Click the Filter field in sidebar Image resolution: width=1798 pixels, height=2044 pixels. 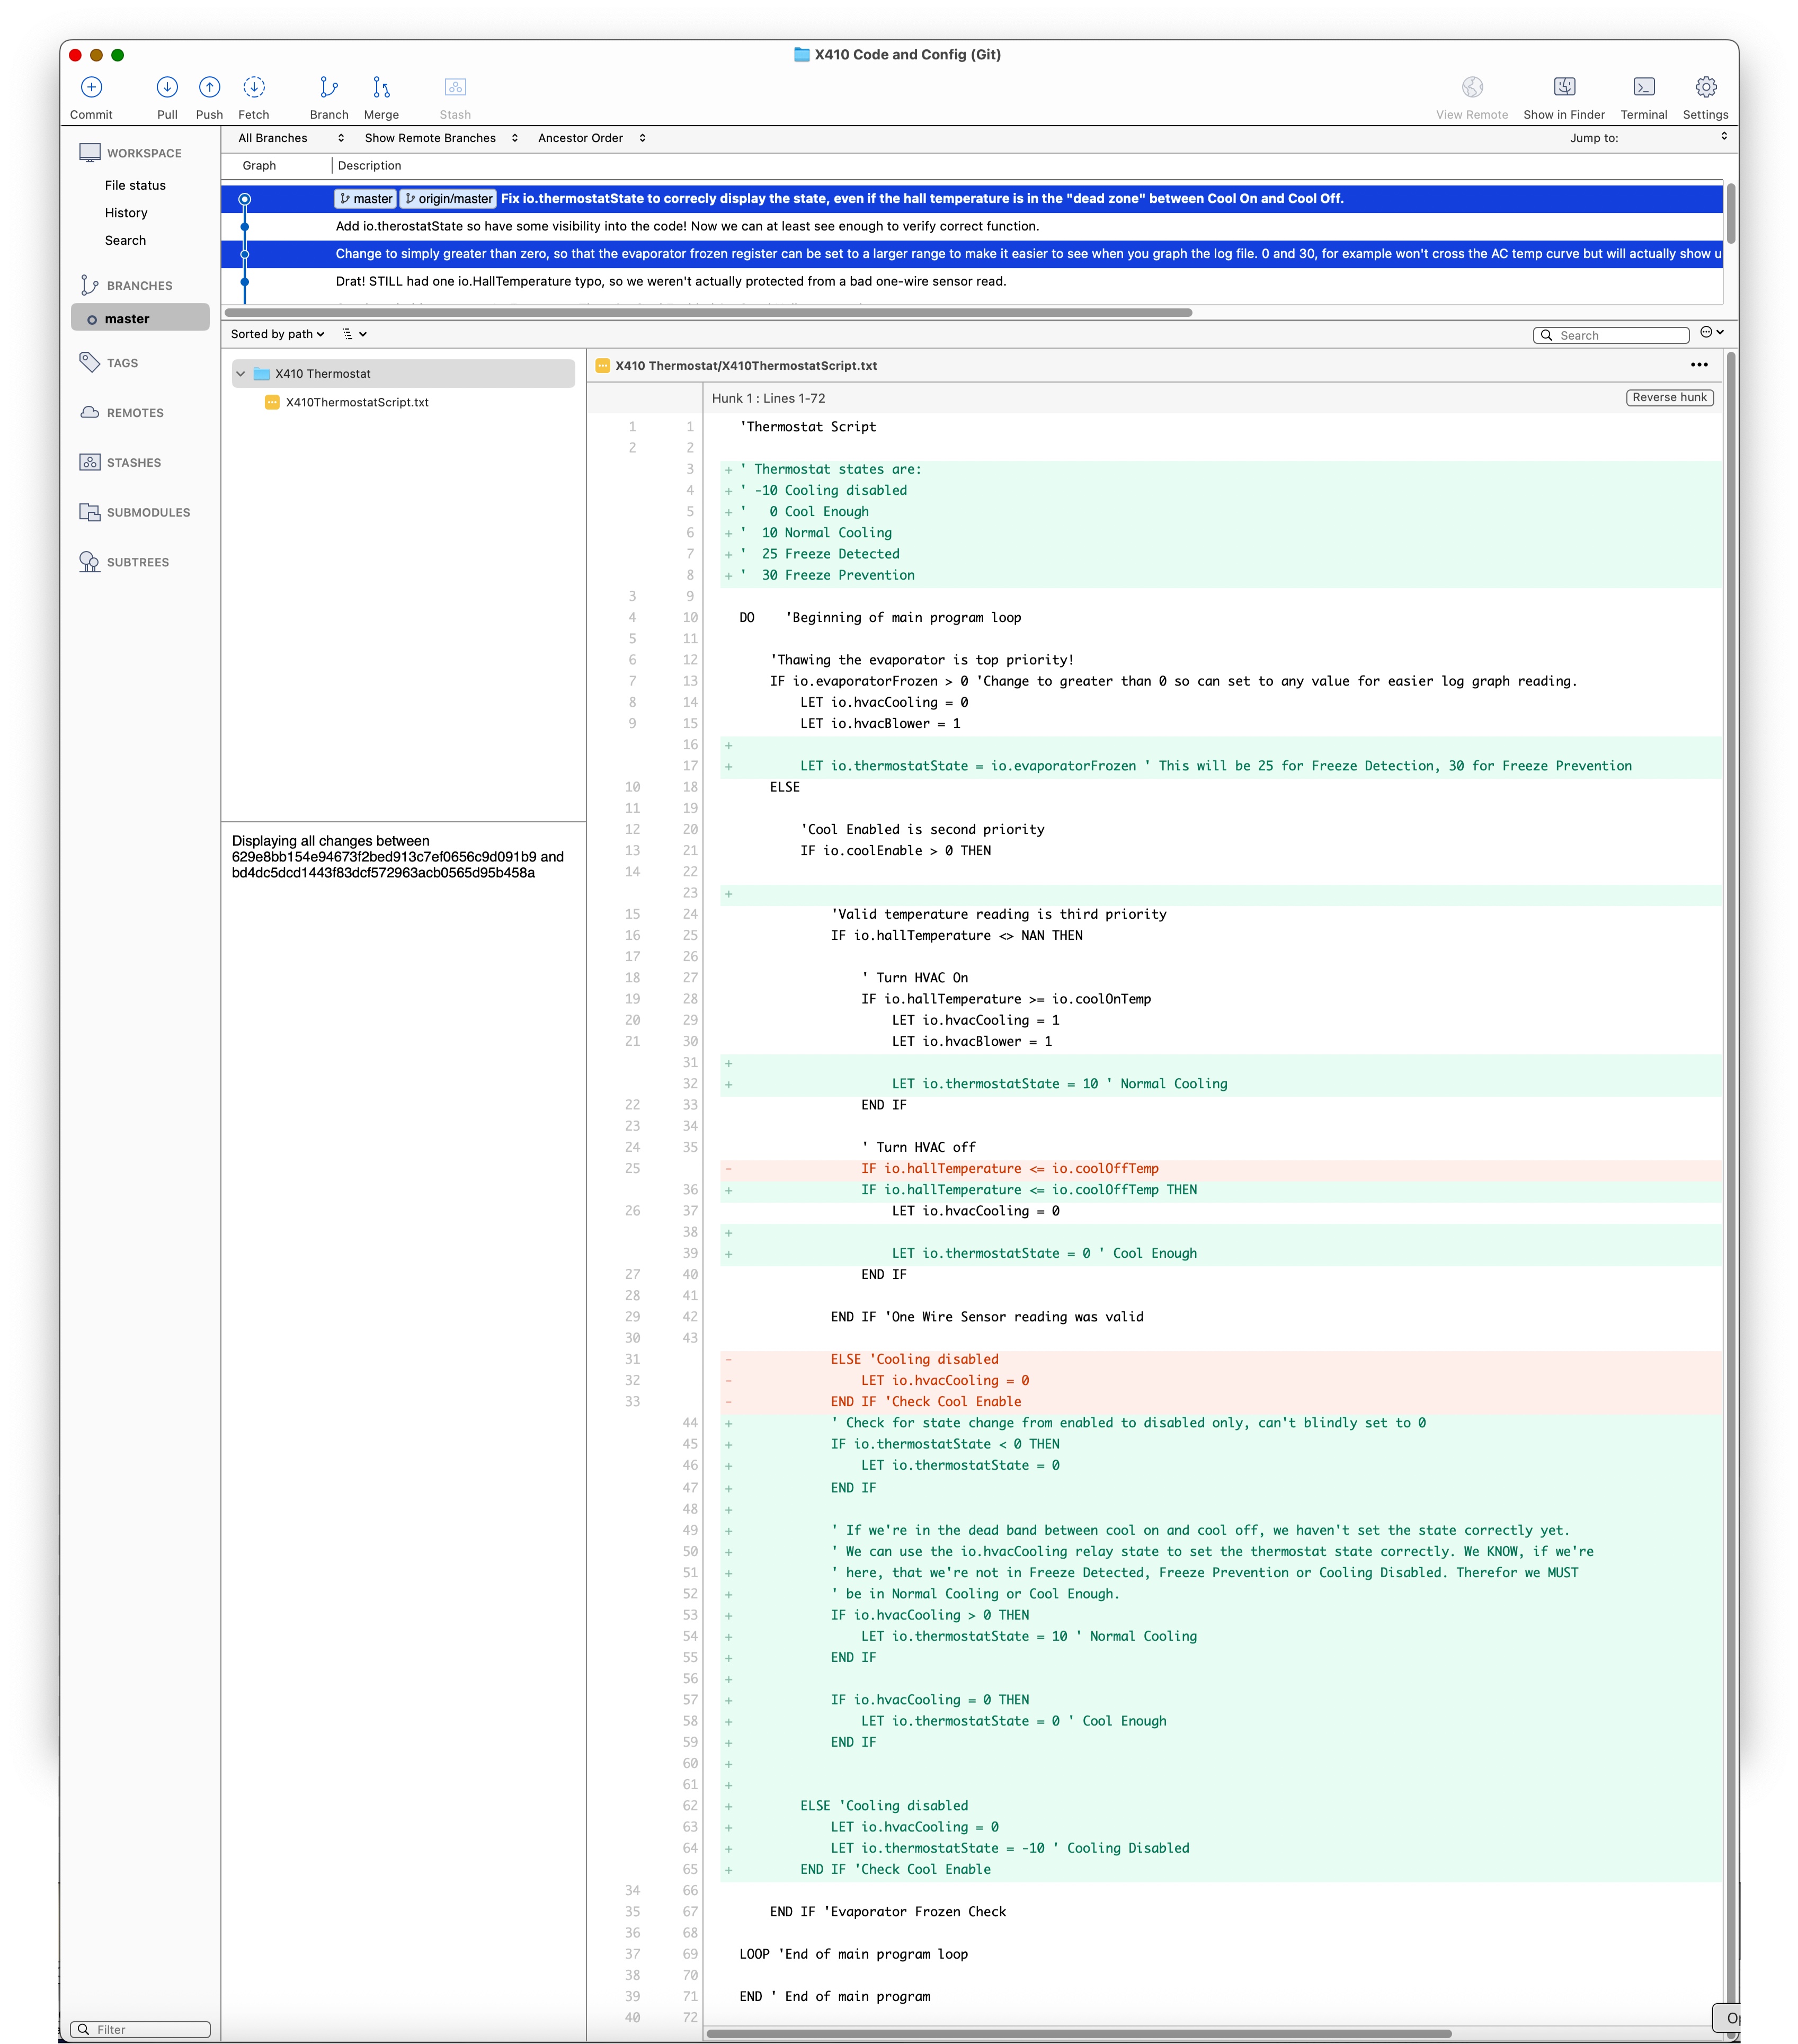[x=141, y=2029]
